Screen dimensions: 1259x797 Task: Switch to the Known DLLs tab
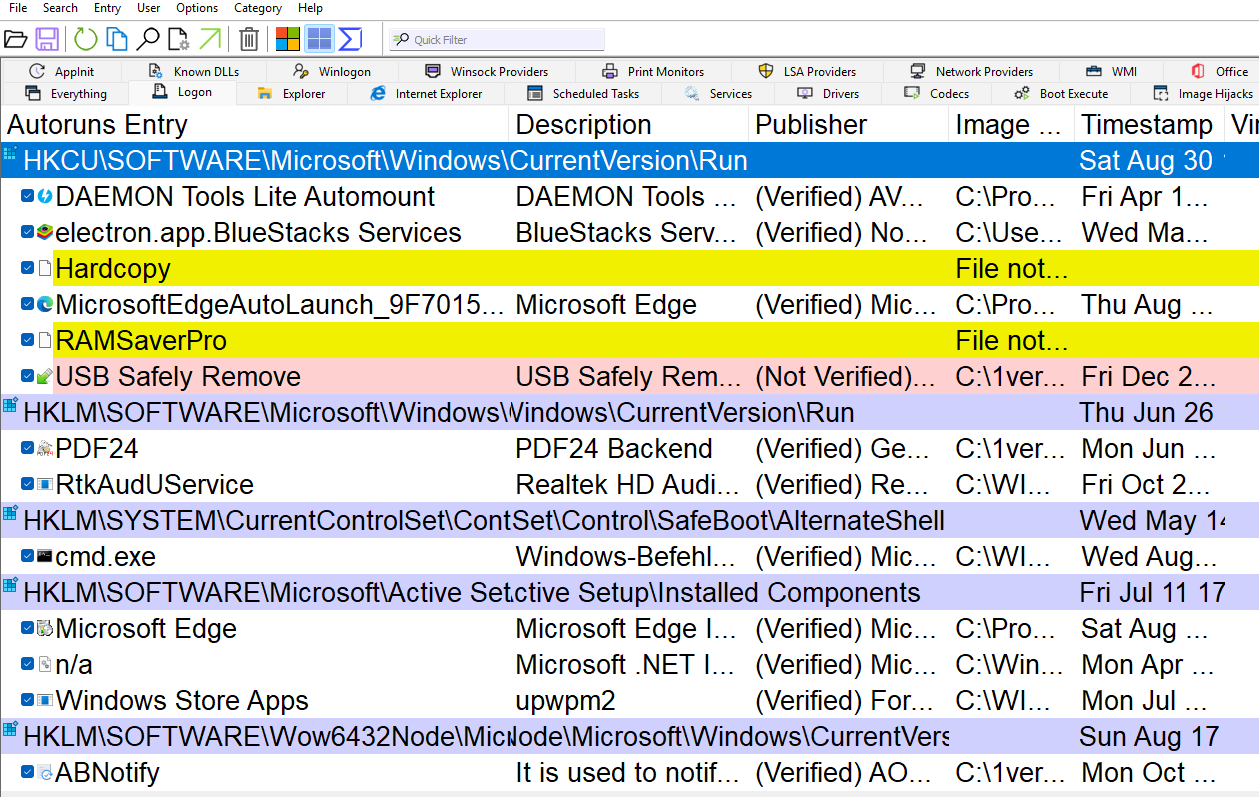point(194,72)
